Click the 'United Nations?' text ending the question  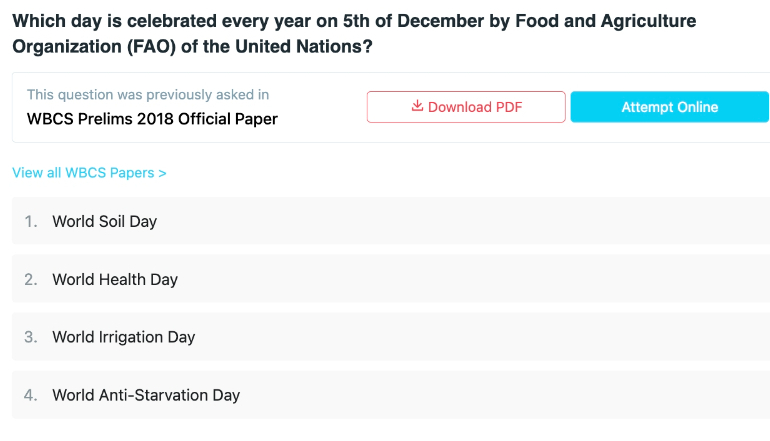(x=304, y=47)
